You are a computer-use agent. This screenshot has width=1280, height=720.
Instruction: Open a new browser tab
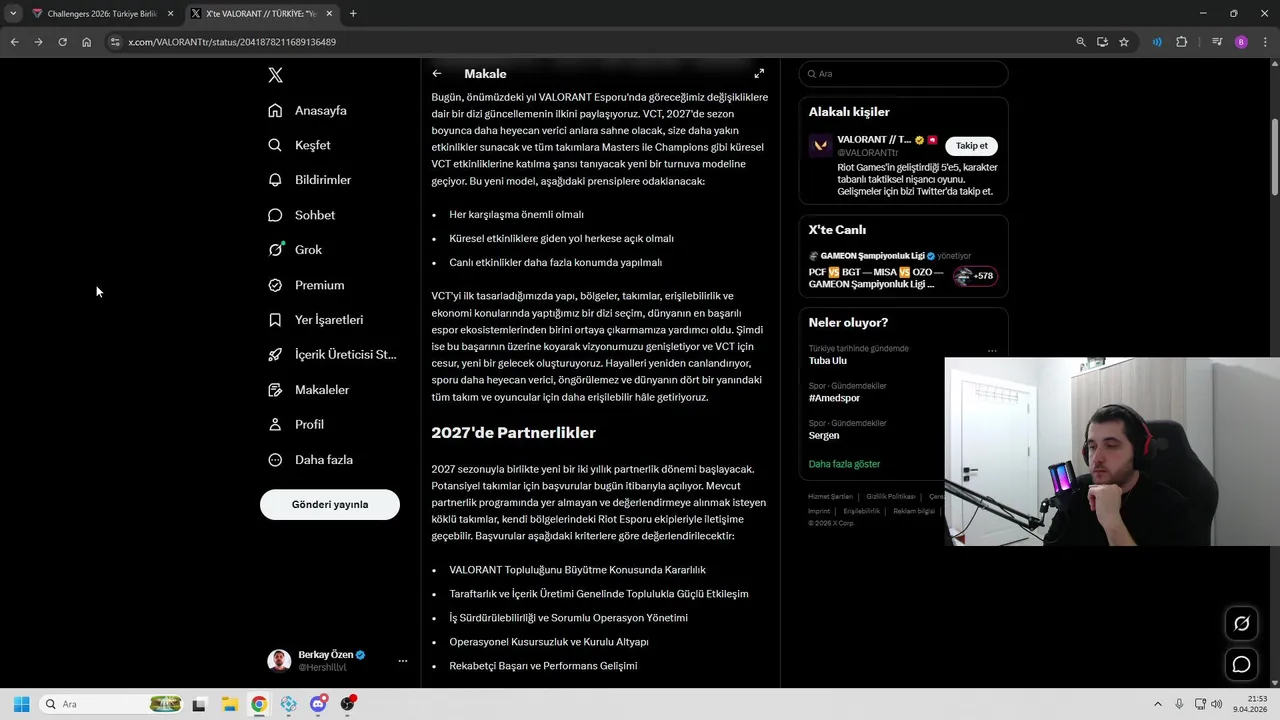(353, 14)
